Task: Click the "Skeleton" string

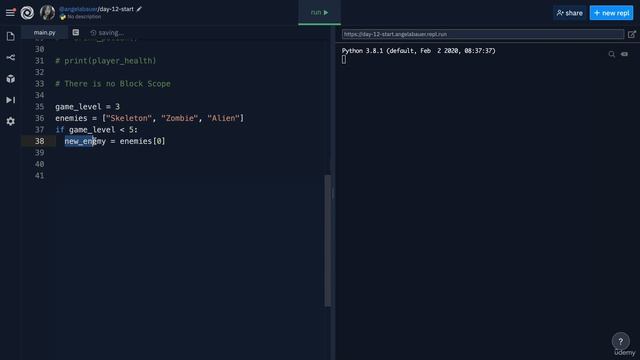Action: tap(129, 118)
